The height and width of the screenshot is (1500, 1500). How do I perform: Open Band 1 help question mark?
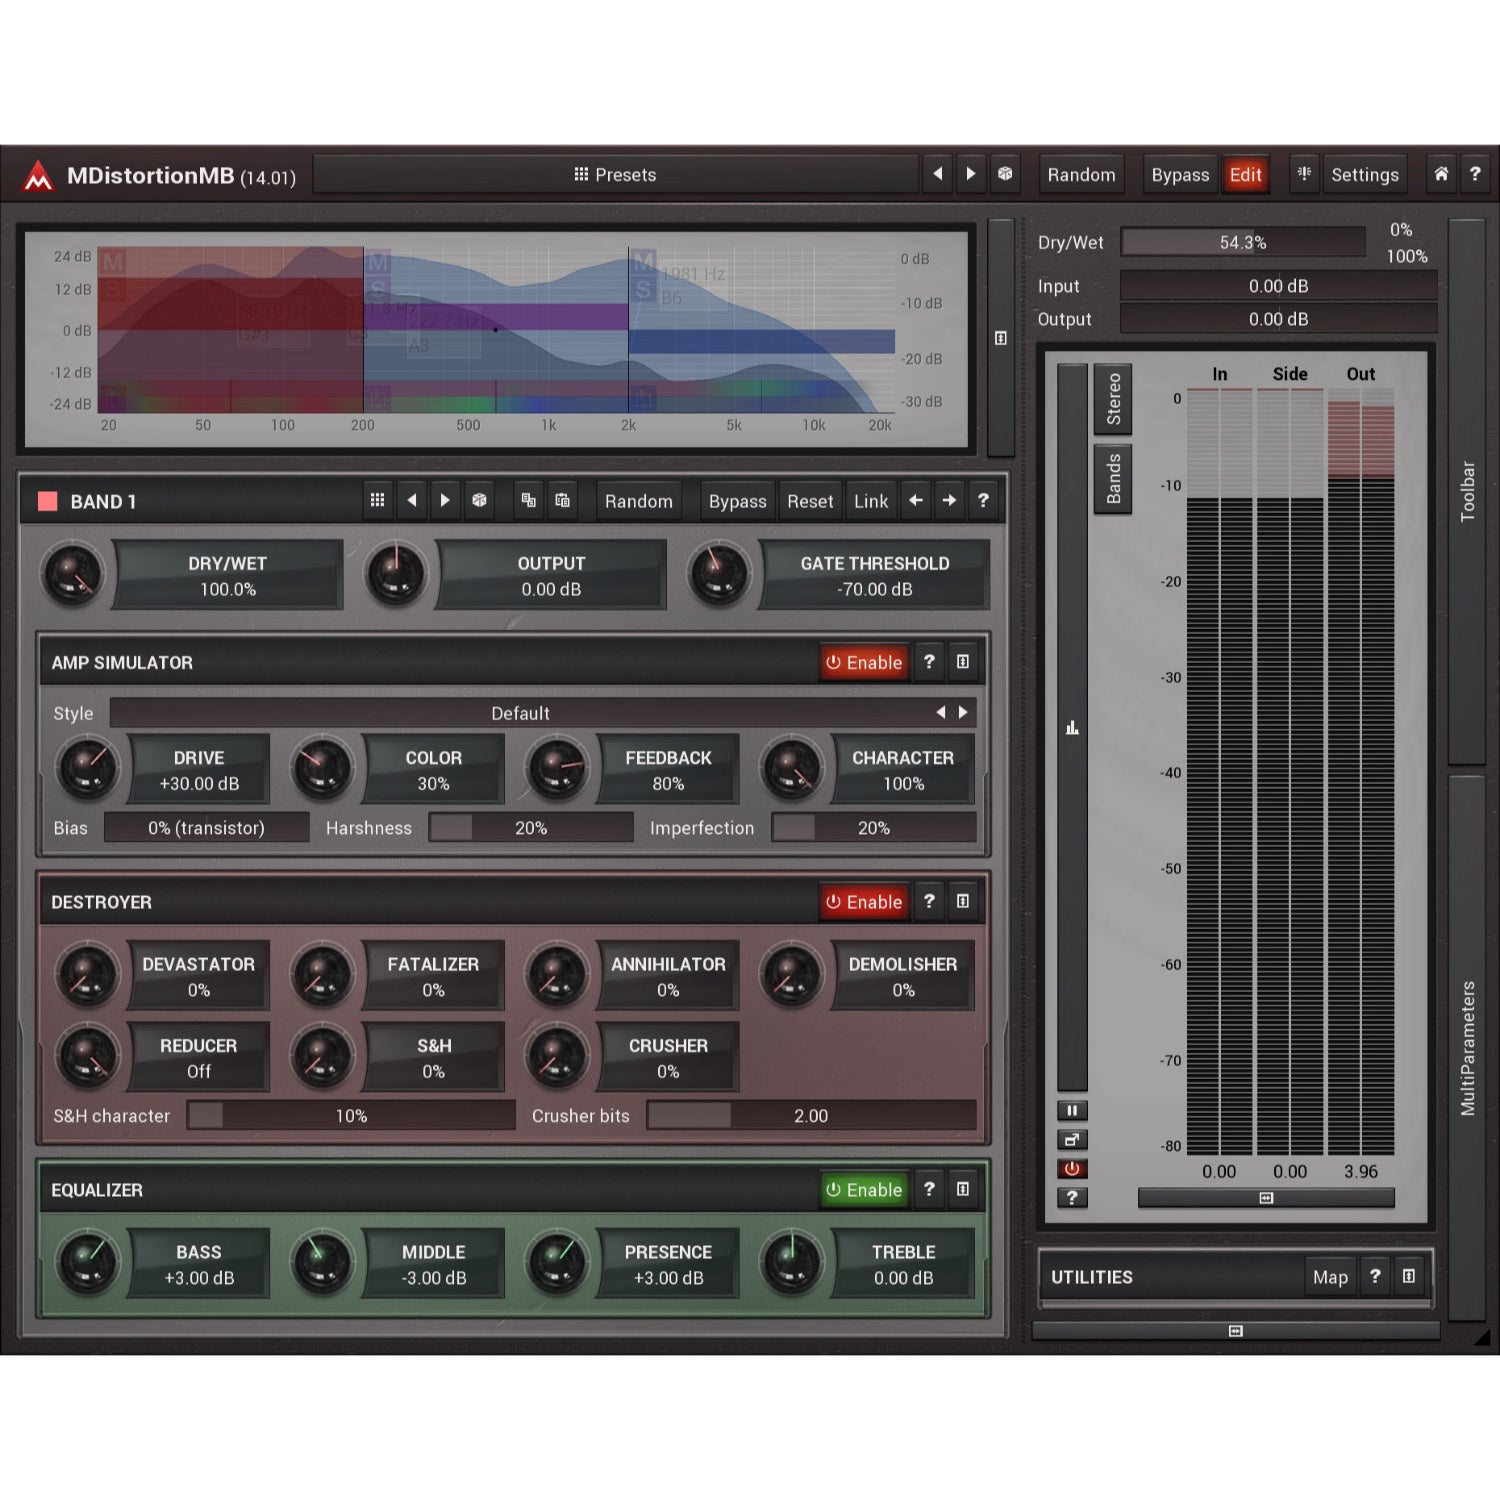coord(983,500)
